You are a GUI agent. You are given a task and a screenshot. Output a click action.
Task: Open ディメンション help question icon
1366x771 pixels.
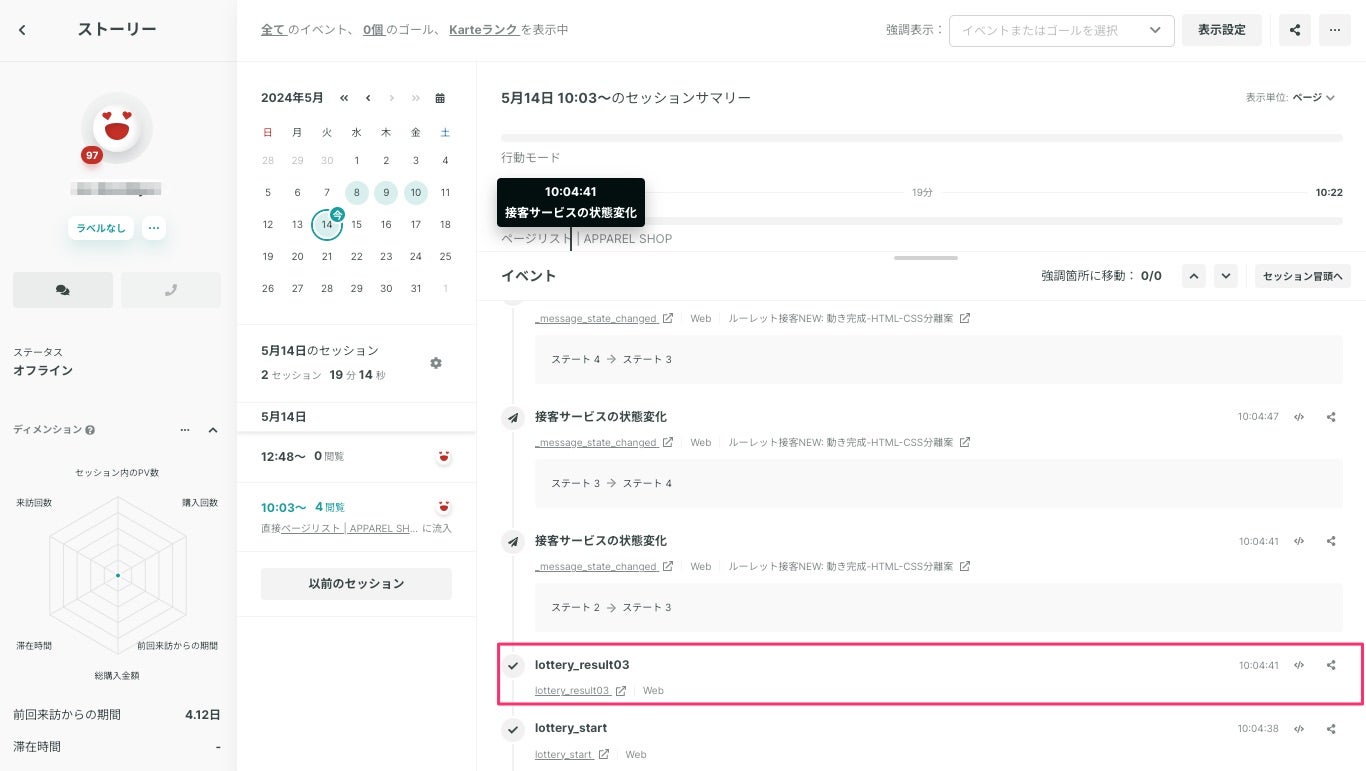pyautogui.click(x=90, y=430)
